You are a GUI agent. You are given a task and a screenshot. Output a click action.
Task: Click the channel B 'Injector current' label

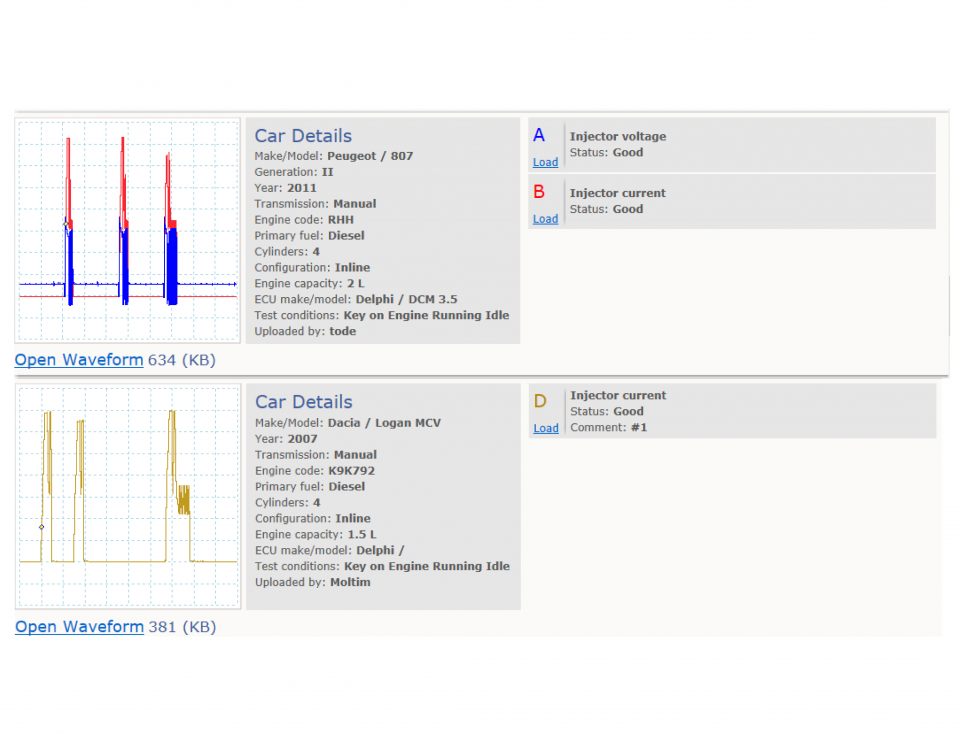coord(618,193)
